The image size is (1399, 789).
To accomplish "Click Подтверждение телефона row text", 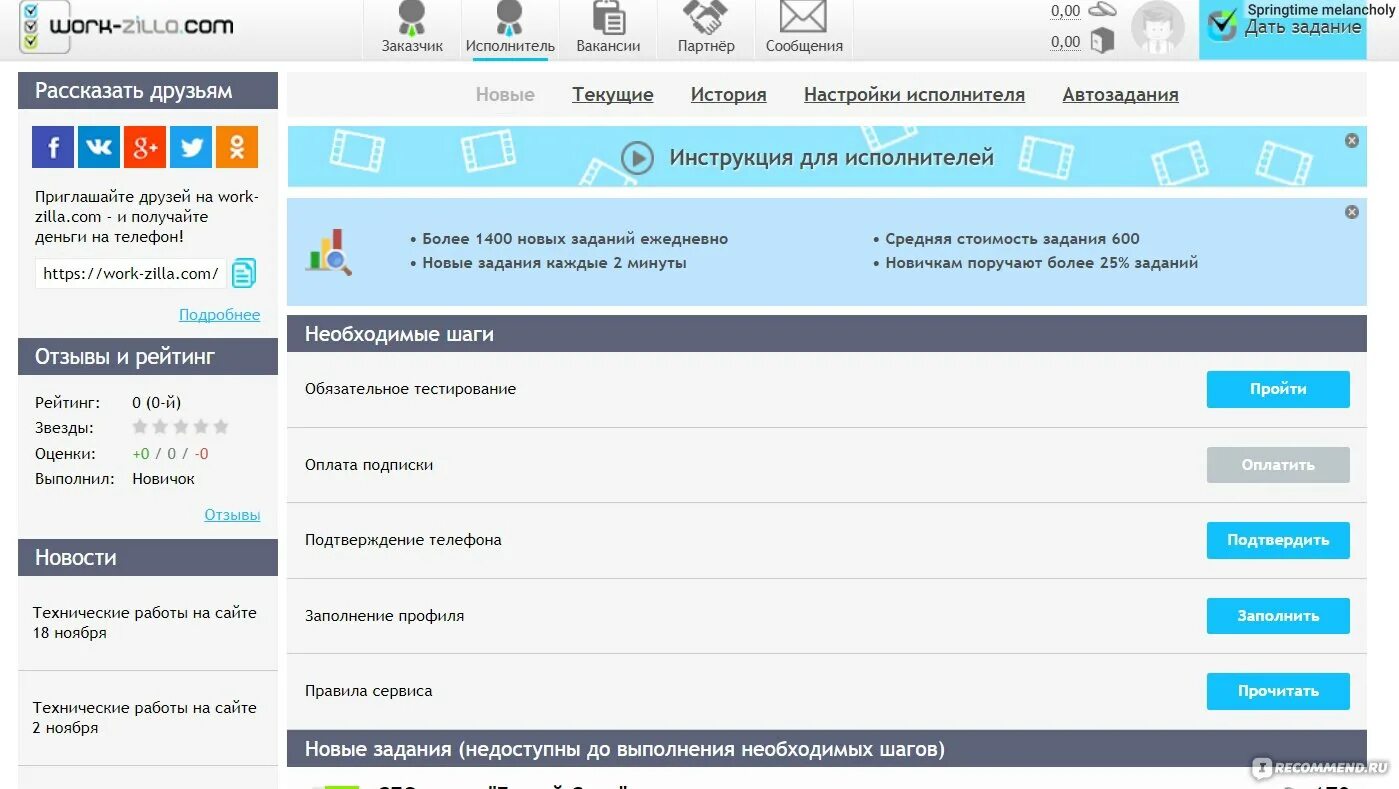I will tap(403, 540).
